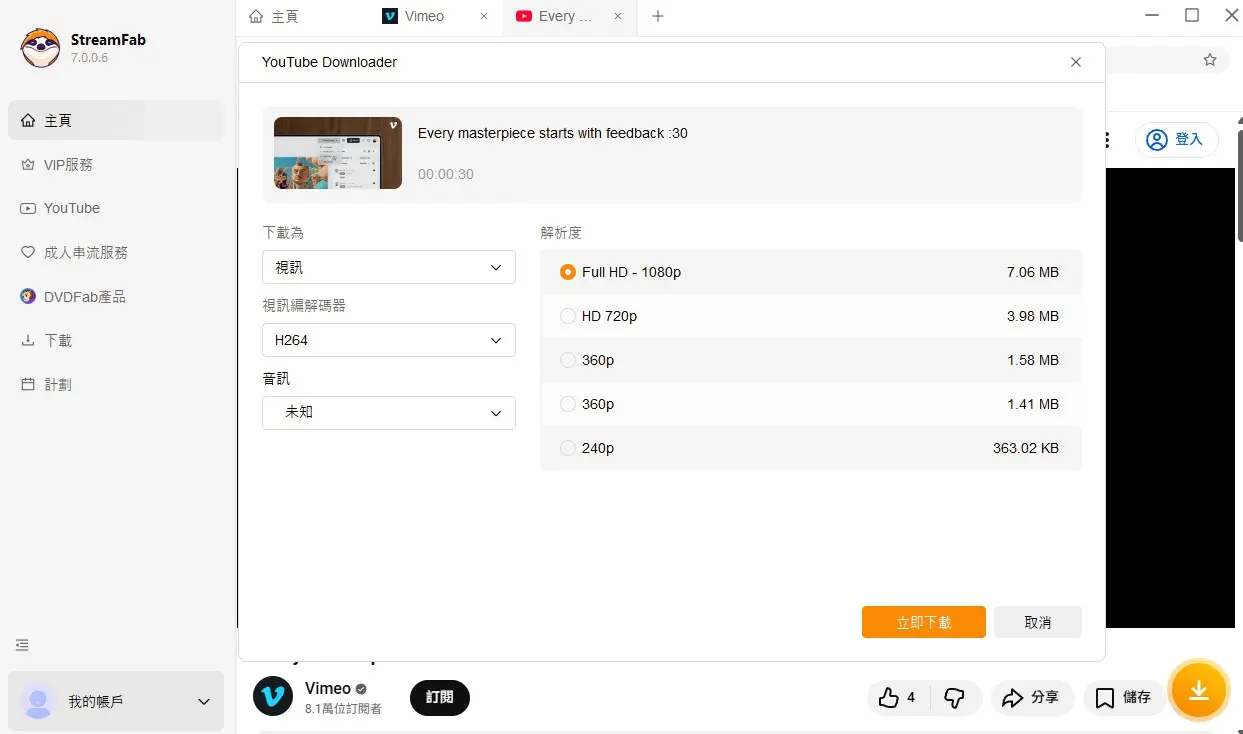Click the video thumbnail in the dialog
The width and height of the screenshot is (1243, 734).
click(x=338, y=153)
